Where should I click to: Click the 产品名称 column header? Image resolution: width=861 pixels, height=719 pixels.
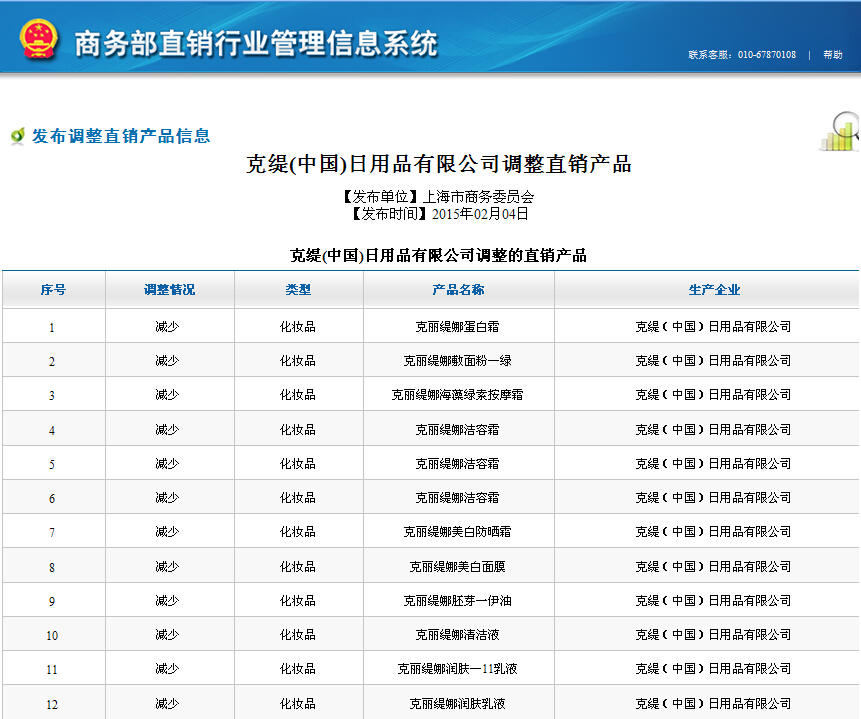(x=458, y=290)
